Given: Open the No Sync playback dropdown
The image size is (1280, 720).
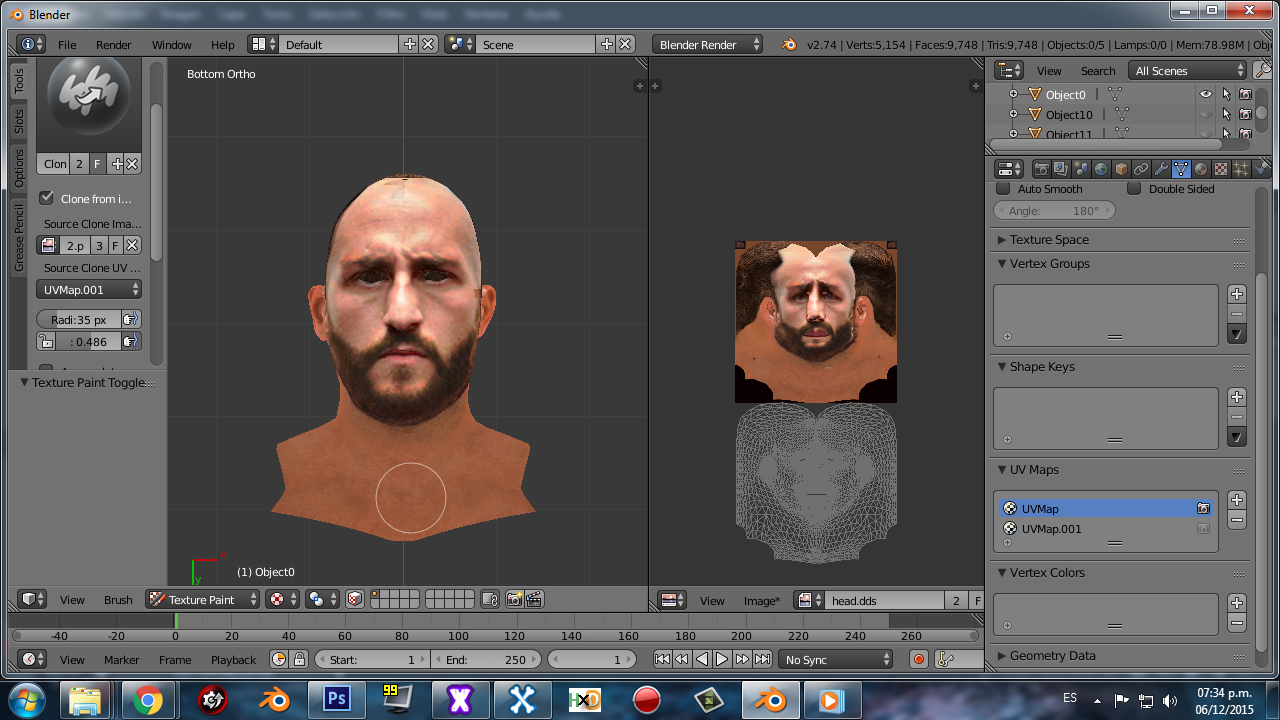Looking at the screenshot, I should (x=837, y=659).
